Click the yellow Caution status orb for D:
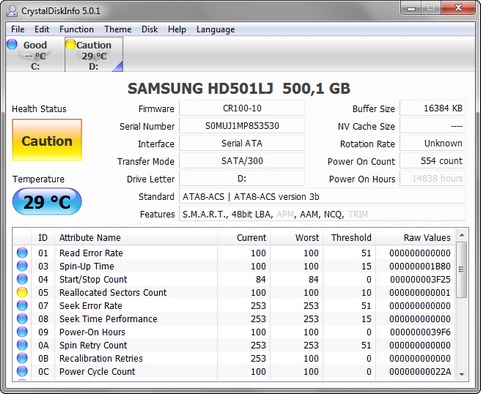Viewport: 481px width, 394px height. 71,44
